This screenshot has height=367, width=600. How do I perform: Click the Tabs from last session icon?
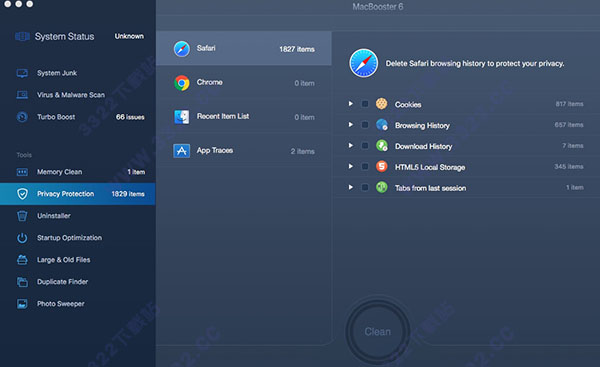click(382, 187)
